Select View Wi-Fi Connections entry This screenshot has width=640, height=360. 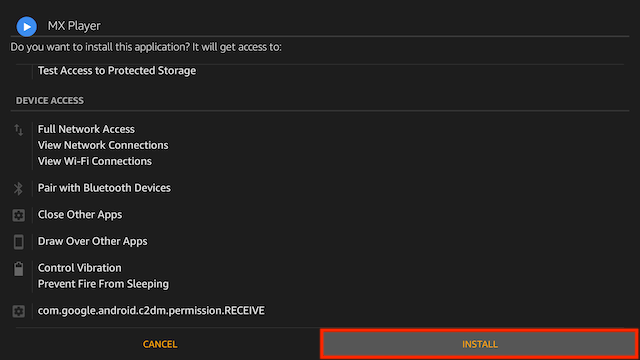pyautogui.click(x=95, y=161)
